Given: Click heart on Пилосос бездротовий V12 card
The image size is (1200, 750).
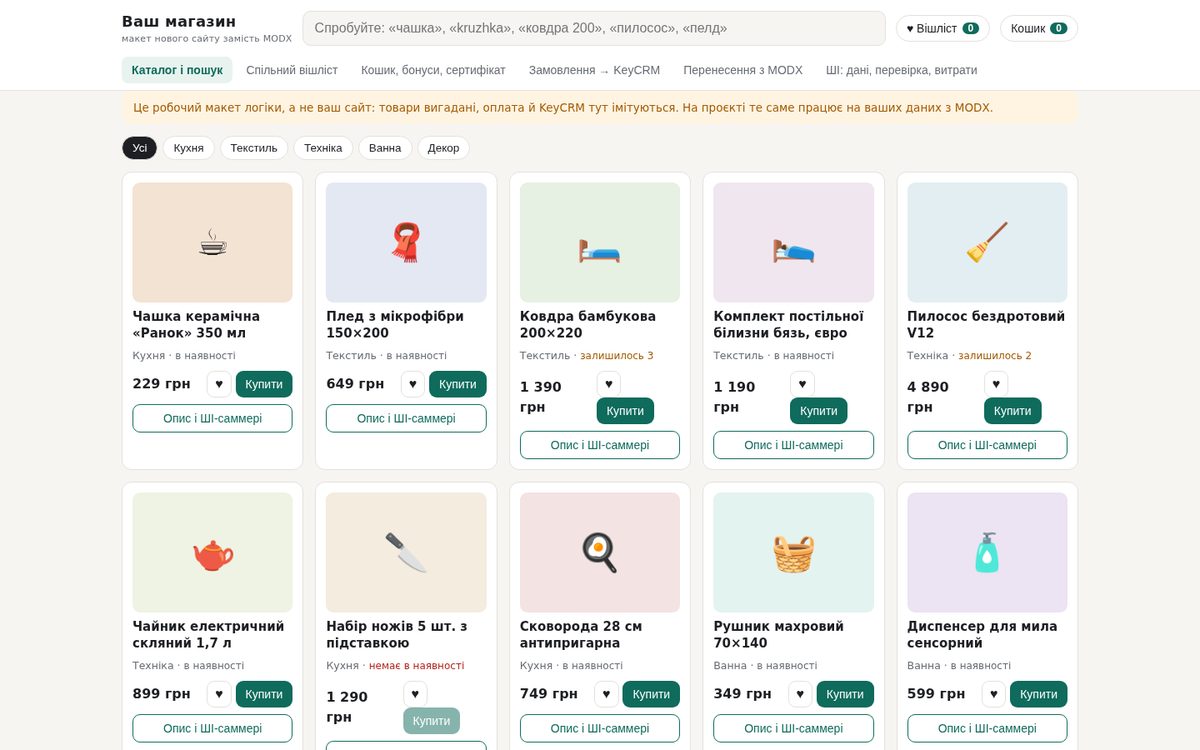Looking at the screenshot, I should click(x=996, y=384).
